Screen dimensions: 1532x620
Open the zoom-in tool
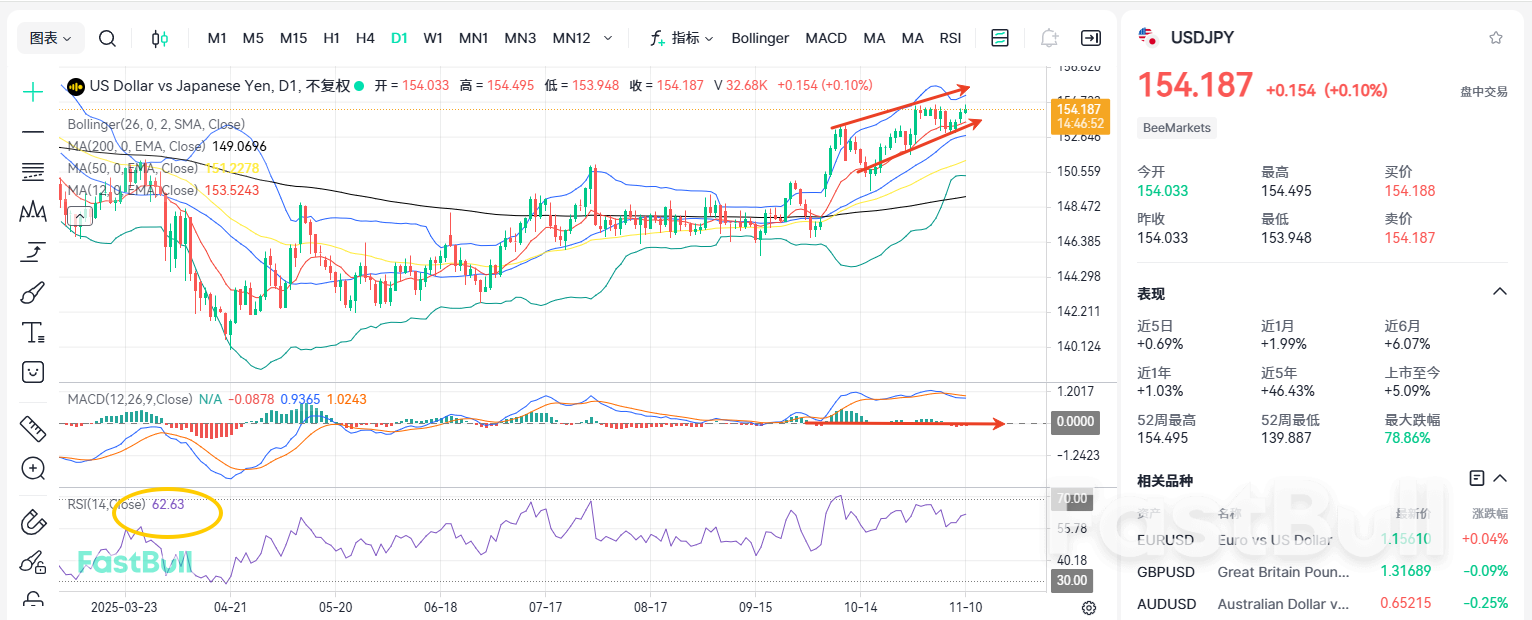[32, 468]
